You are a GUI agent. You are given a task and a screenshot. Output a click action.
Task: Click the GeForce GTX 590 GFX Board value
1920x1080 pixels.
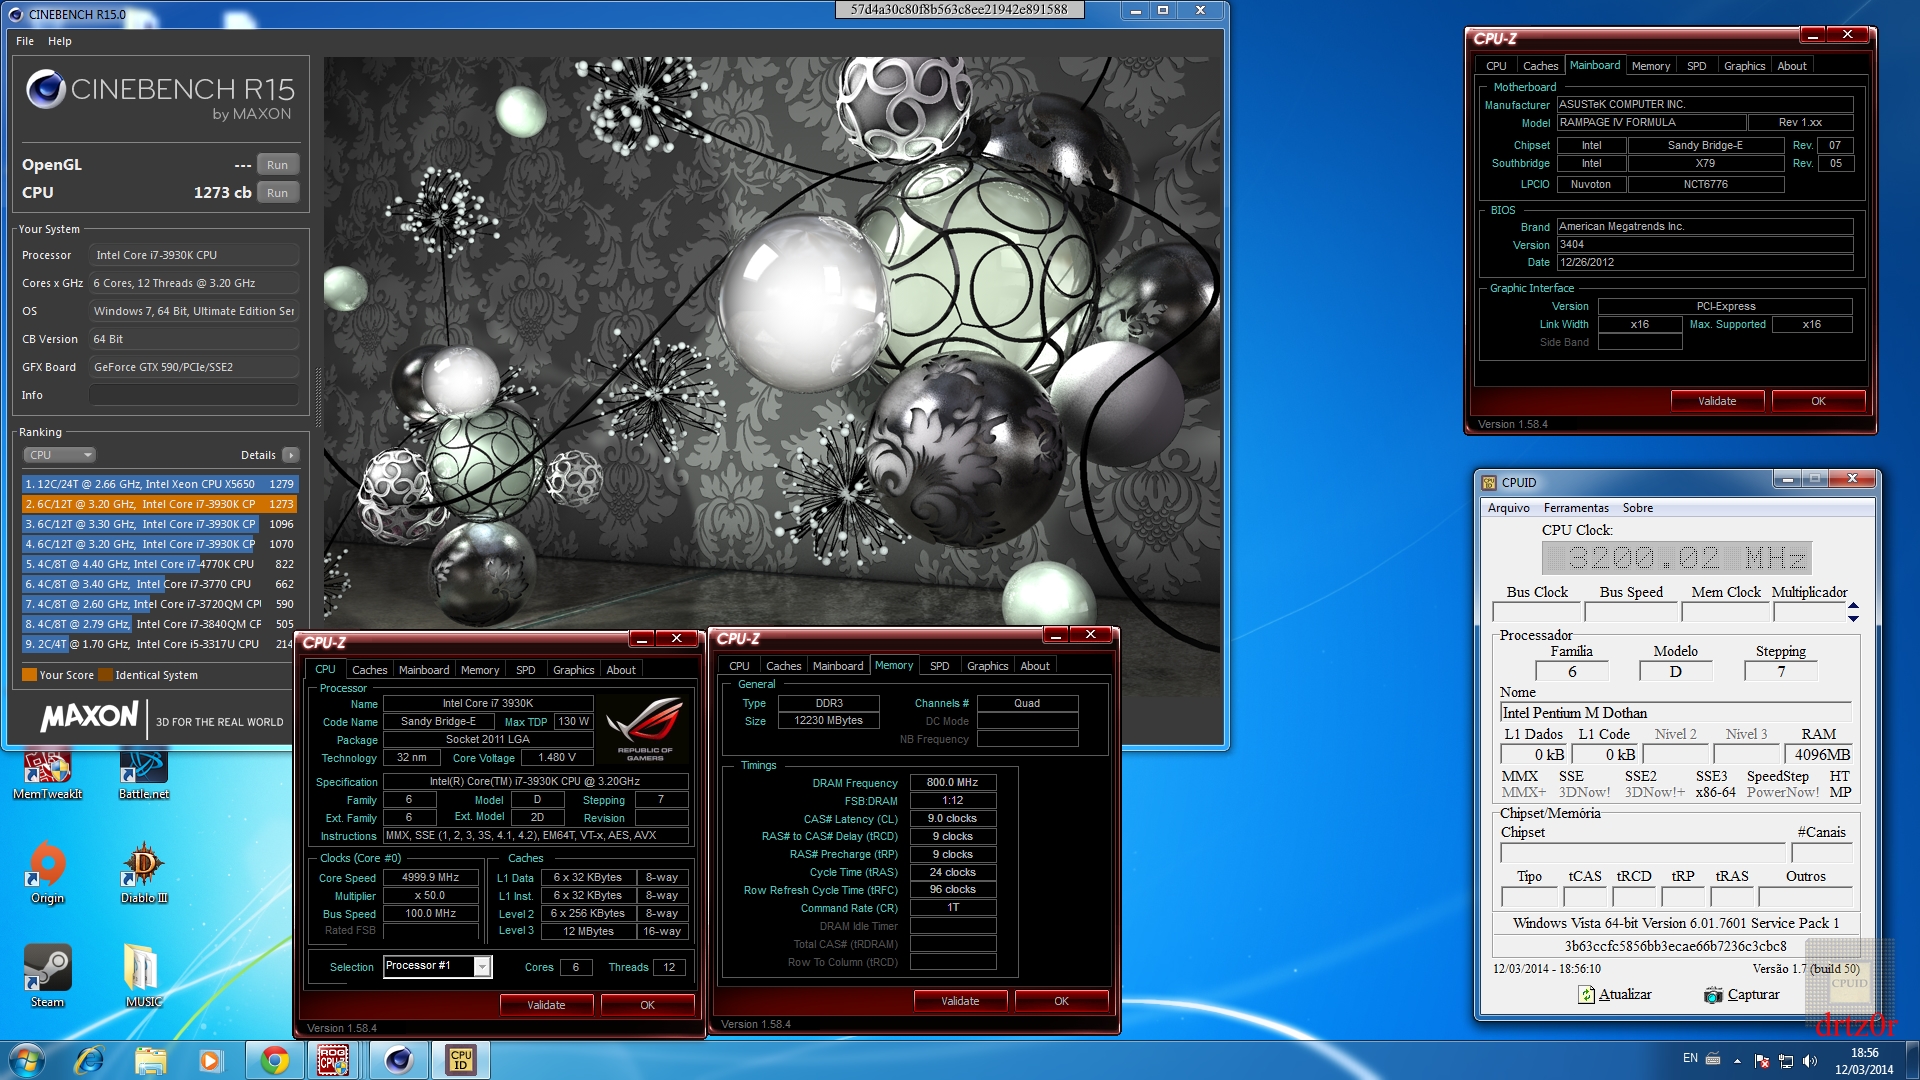click(194, 367)
